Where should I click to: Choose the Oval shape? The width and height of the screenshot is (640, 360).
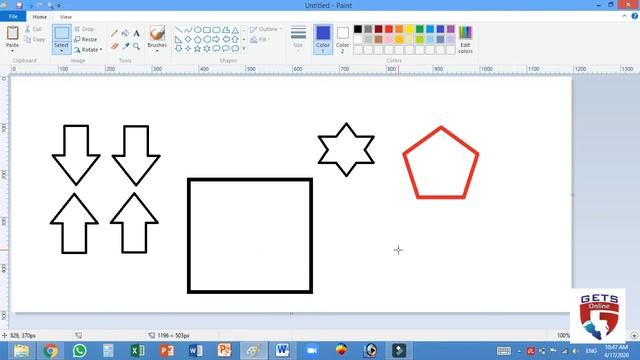[x=198, y=30]
